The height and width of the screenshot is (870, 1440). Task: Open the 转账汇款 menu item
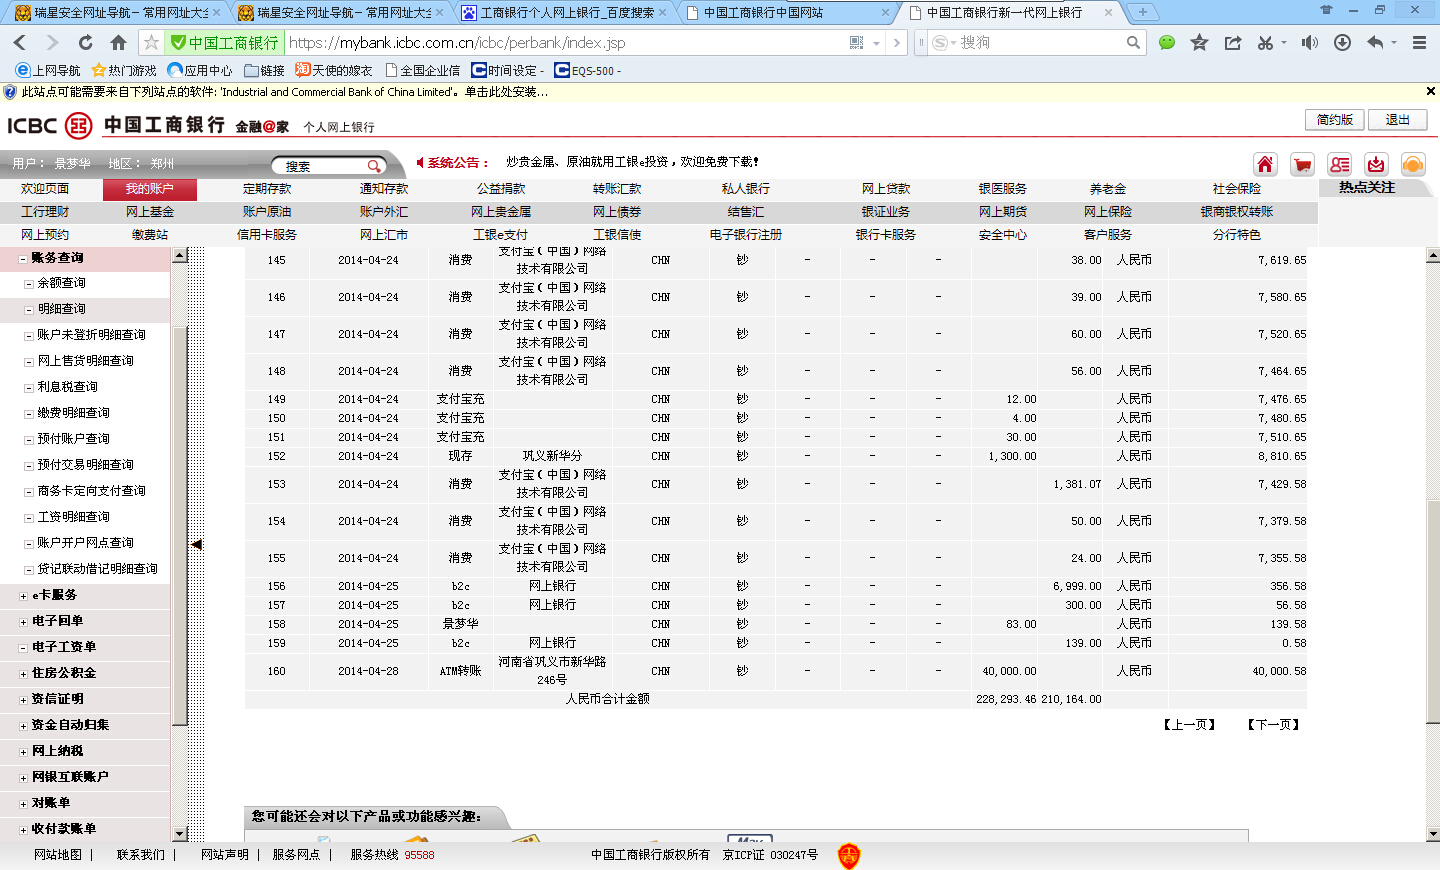pos(617,189)
